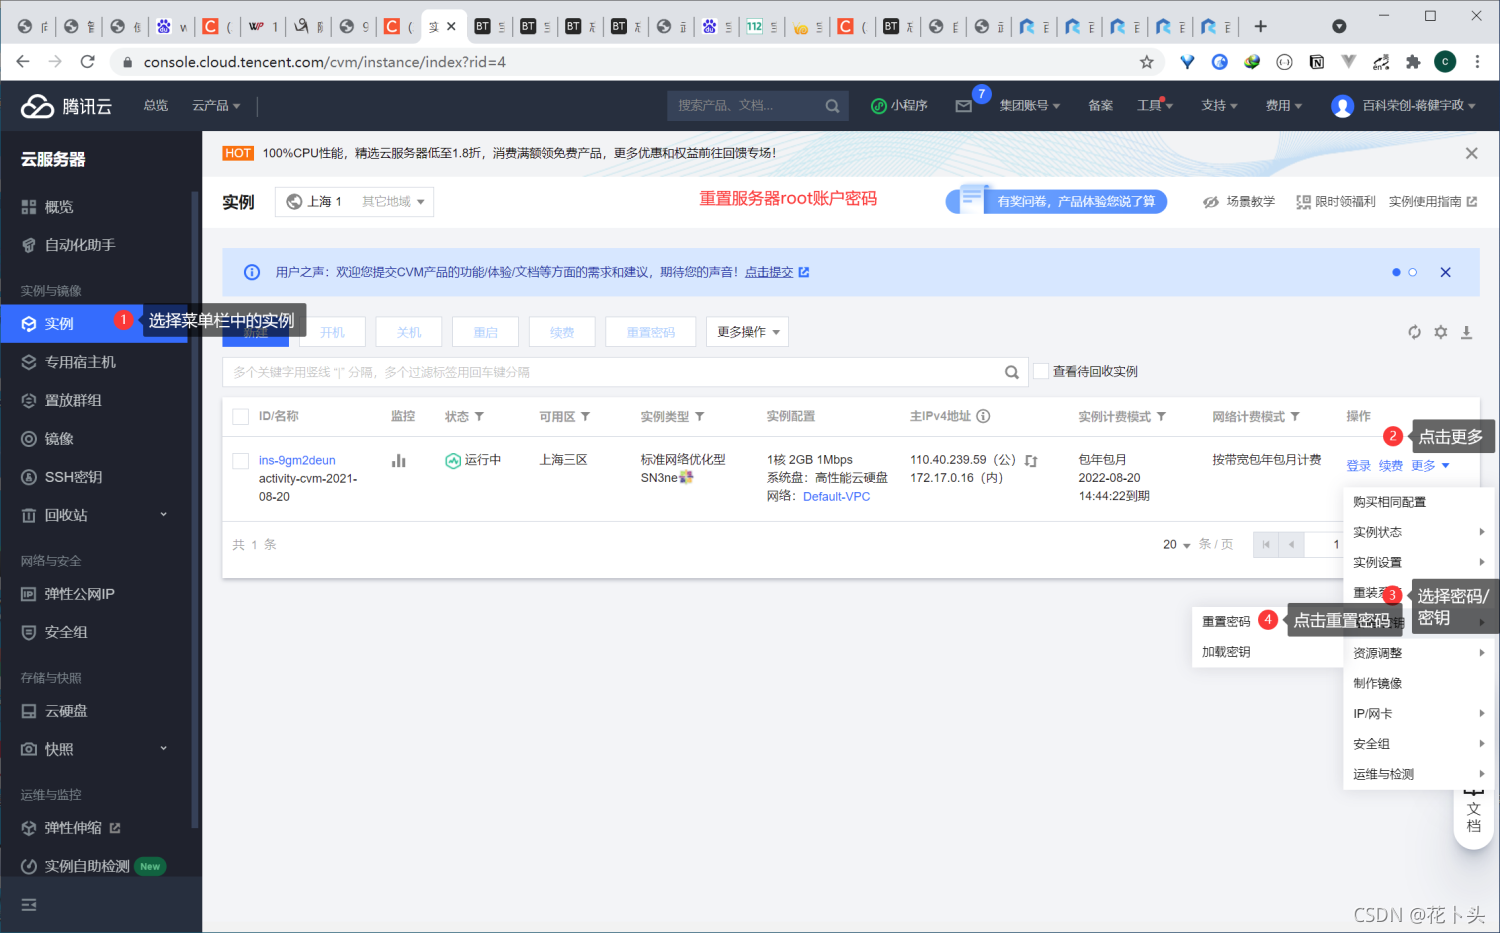1500x933 pixels.
Task: Click the instance search input field
Action: tap(600, 370)
